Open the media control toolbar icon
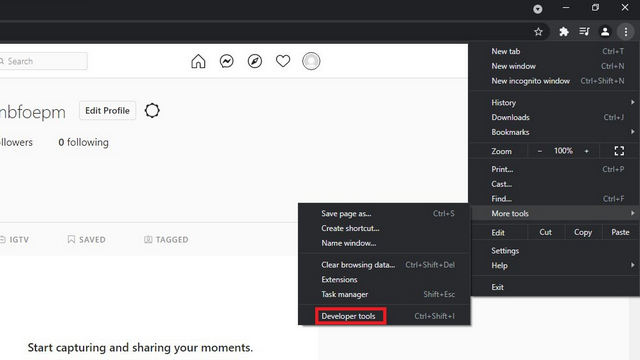 click(x=584, y=32)
